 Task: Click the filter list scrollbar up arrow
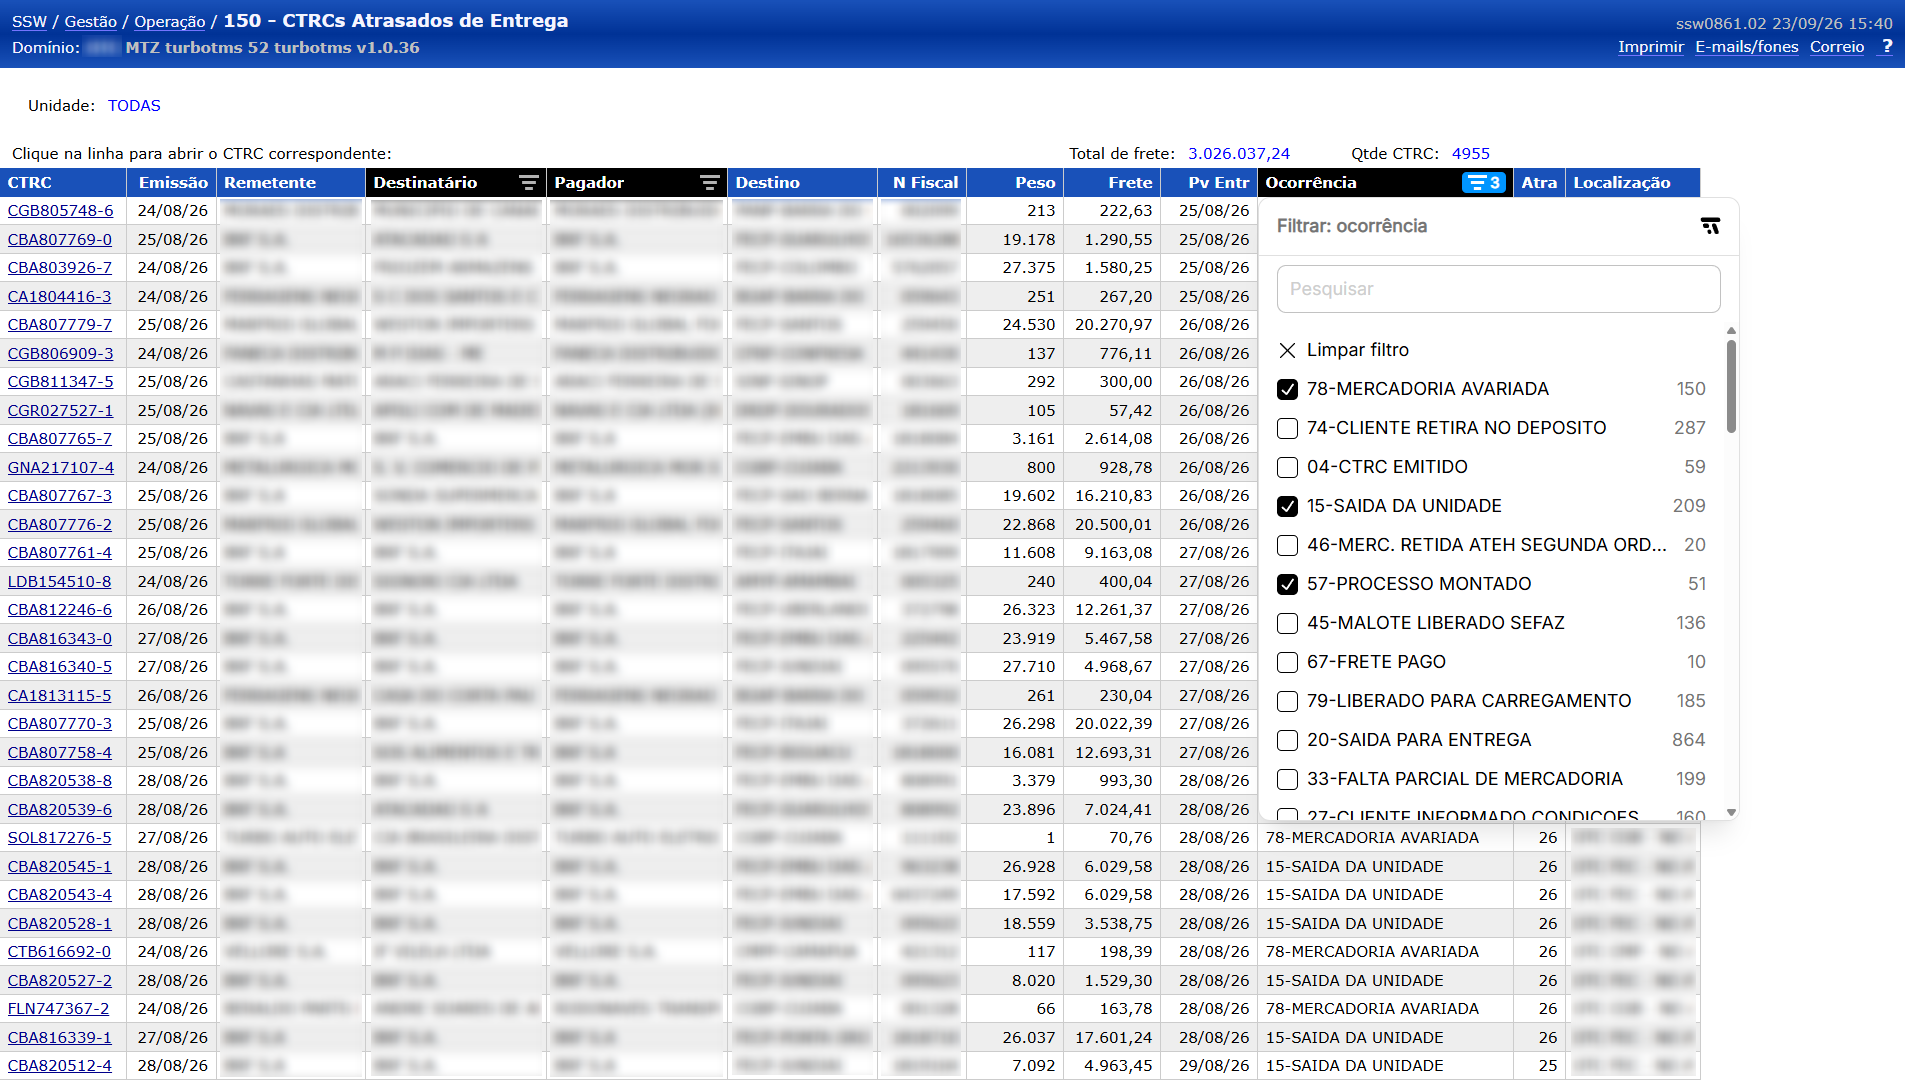coord(1731,330)
